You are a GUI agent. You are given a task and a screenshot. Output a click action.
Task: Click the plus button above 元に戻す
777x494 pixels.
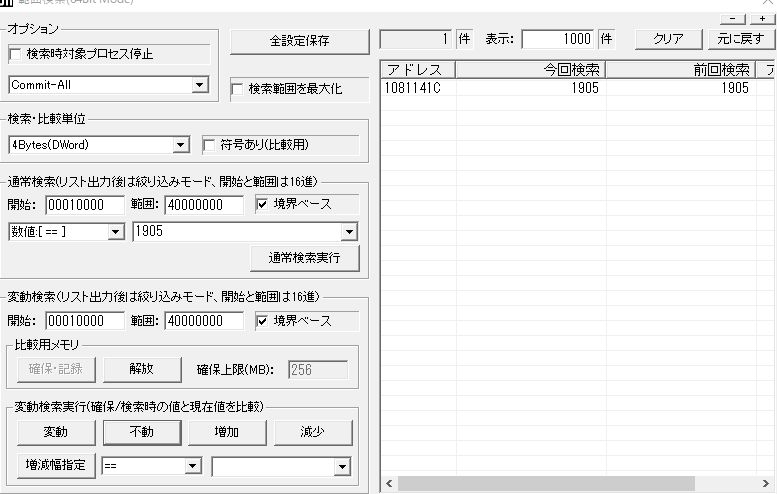coord(762,19)
